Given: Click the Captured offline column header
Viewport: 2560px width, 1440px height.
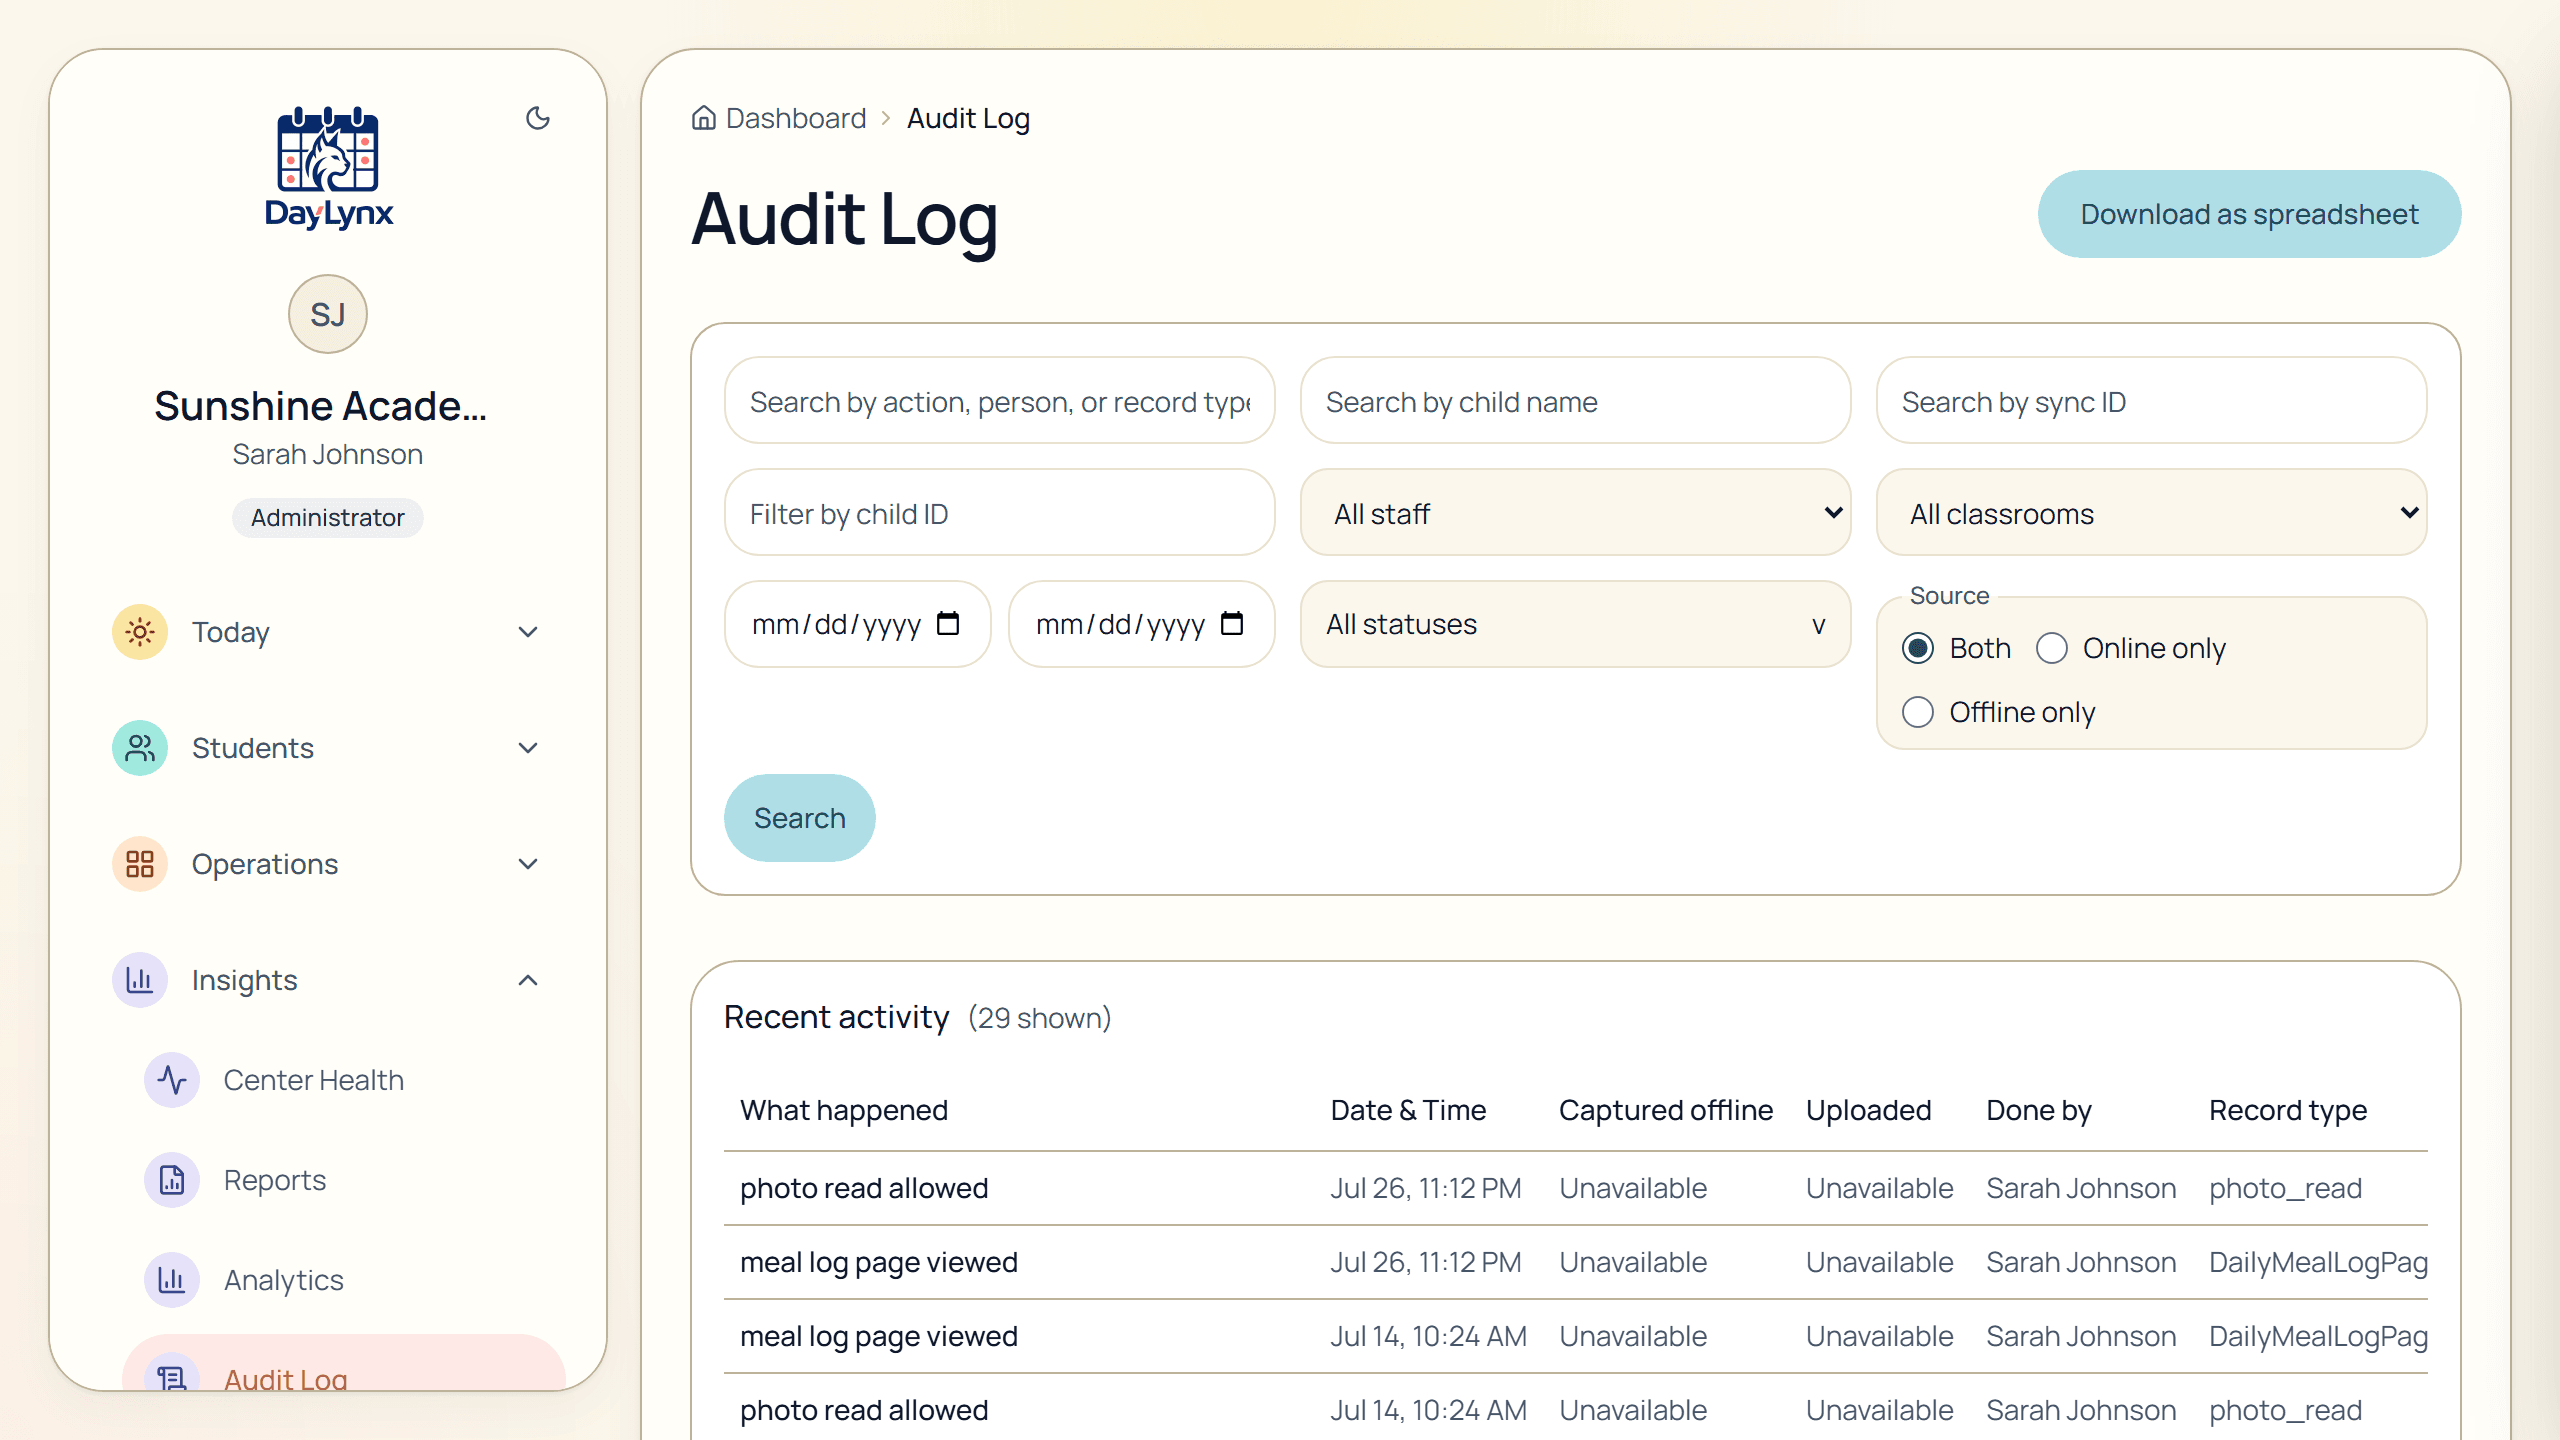Looking at the screenshot, I should point(1666,1110).
